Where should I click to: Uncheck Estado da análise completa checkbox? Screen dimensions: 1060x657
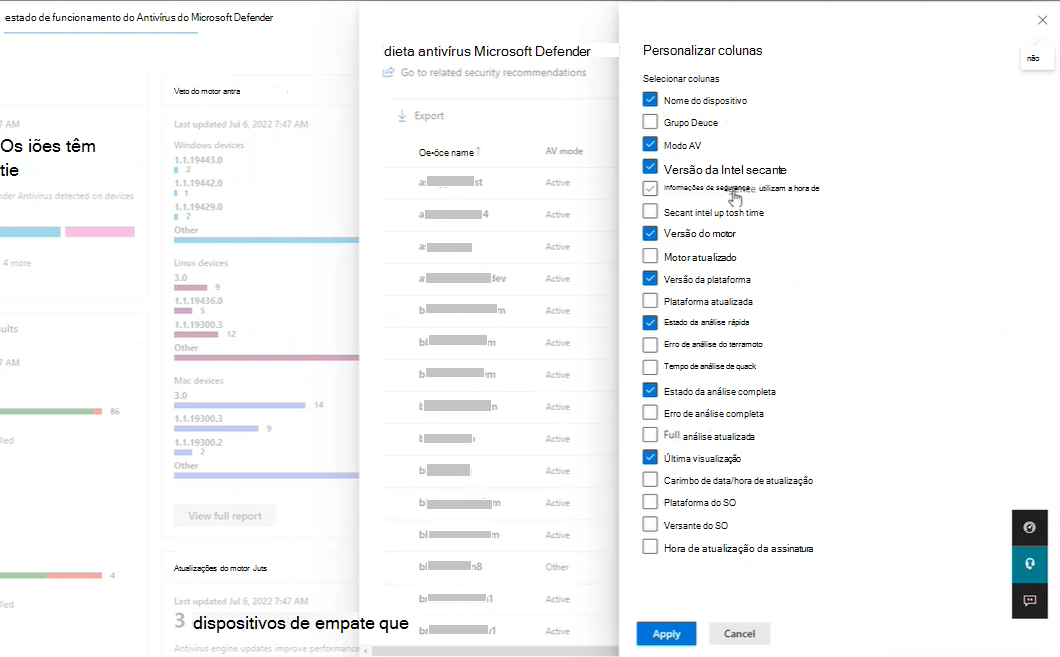coord(650,390)
